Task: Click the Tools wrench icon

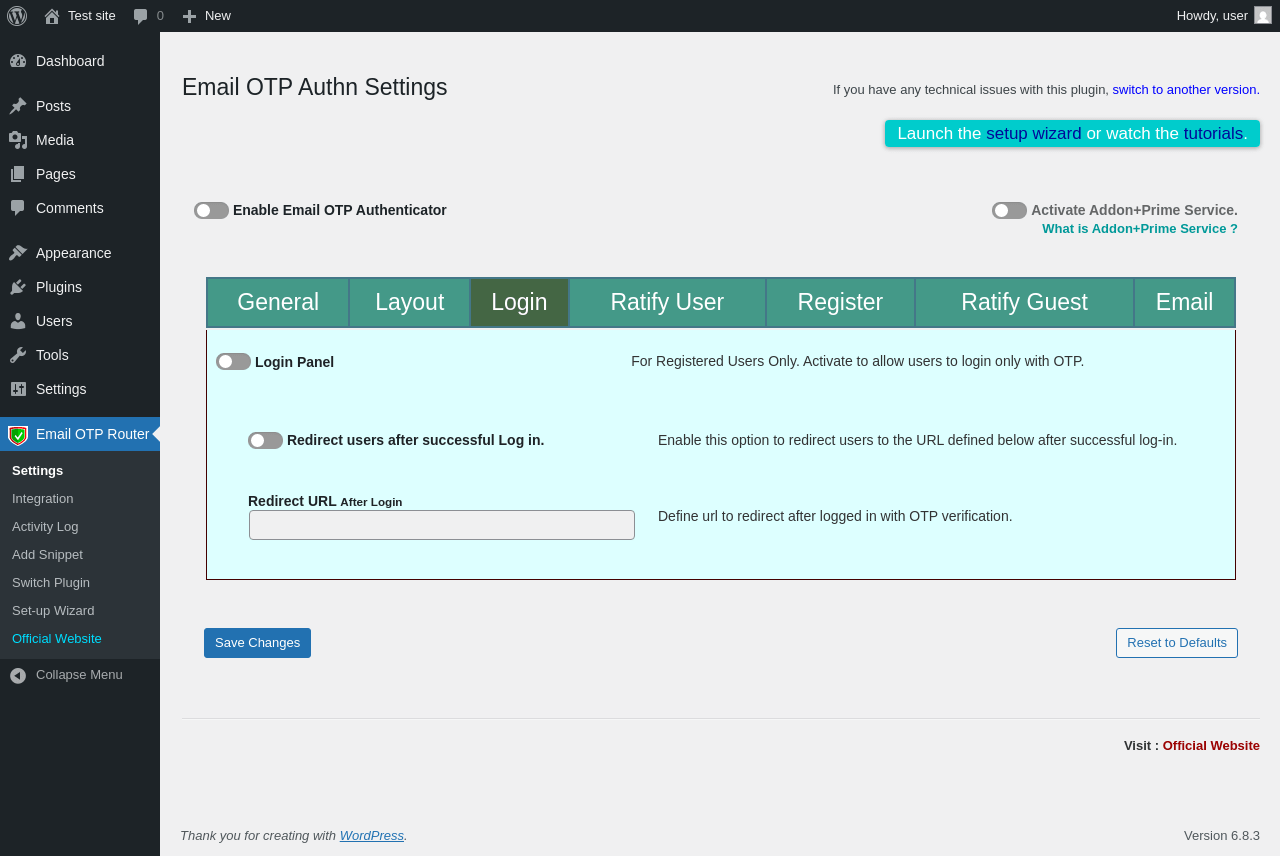Action: [x=18, y=355]
